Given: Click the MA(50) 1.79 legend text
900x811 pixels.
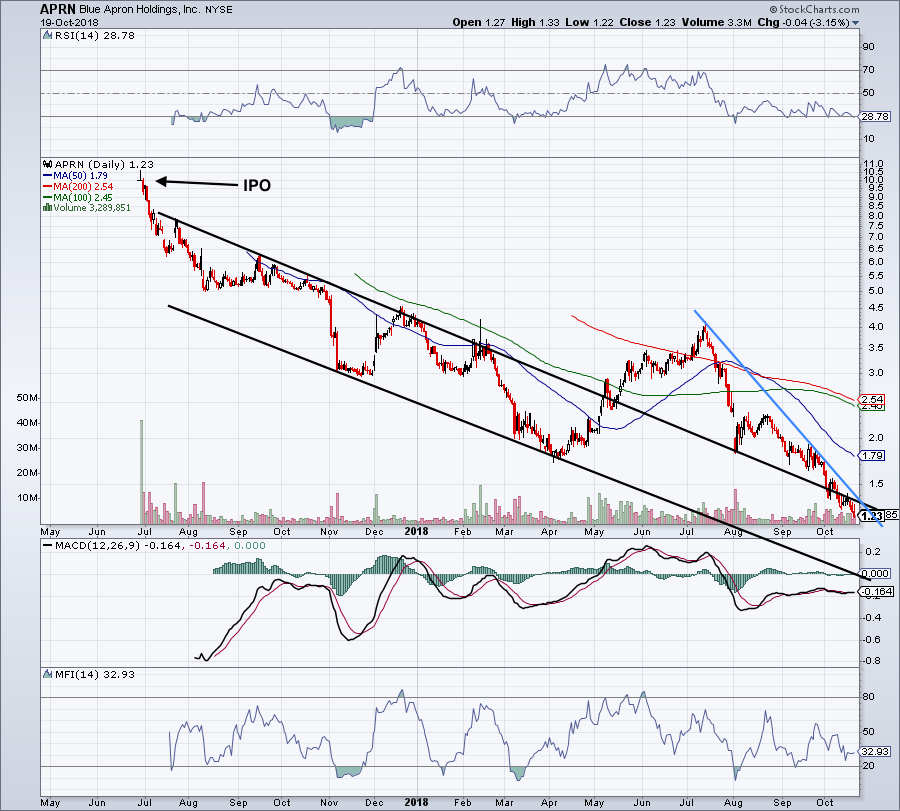Looking at the screenshot, I should click(80, 176).
